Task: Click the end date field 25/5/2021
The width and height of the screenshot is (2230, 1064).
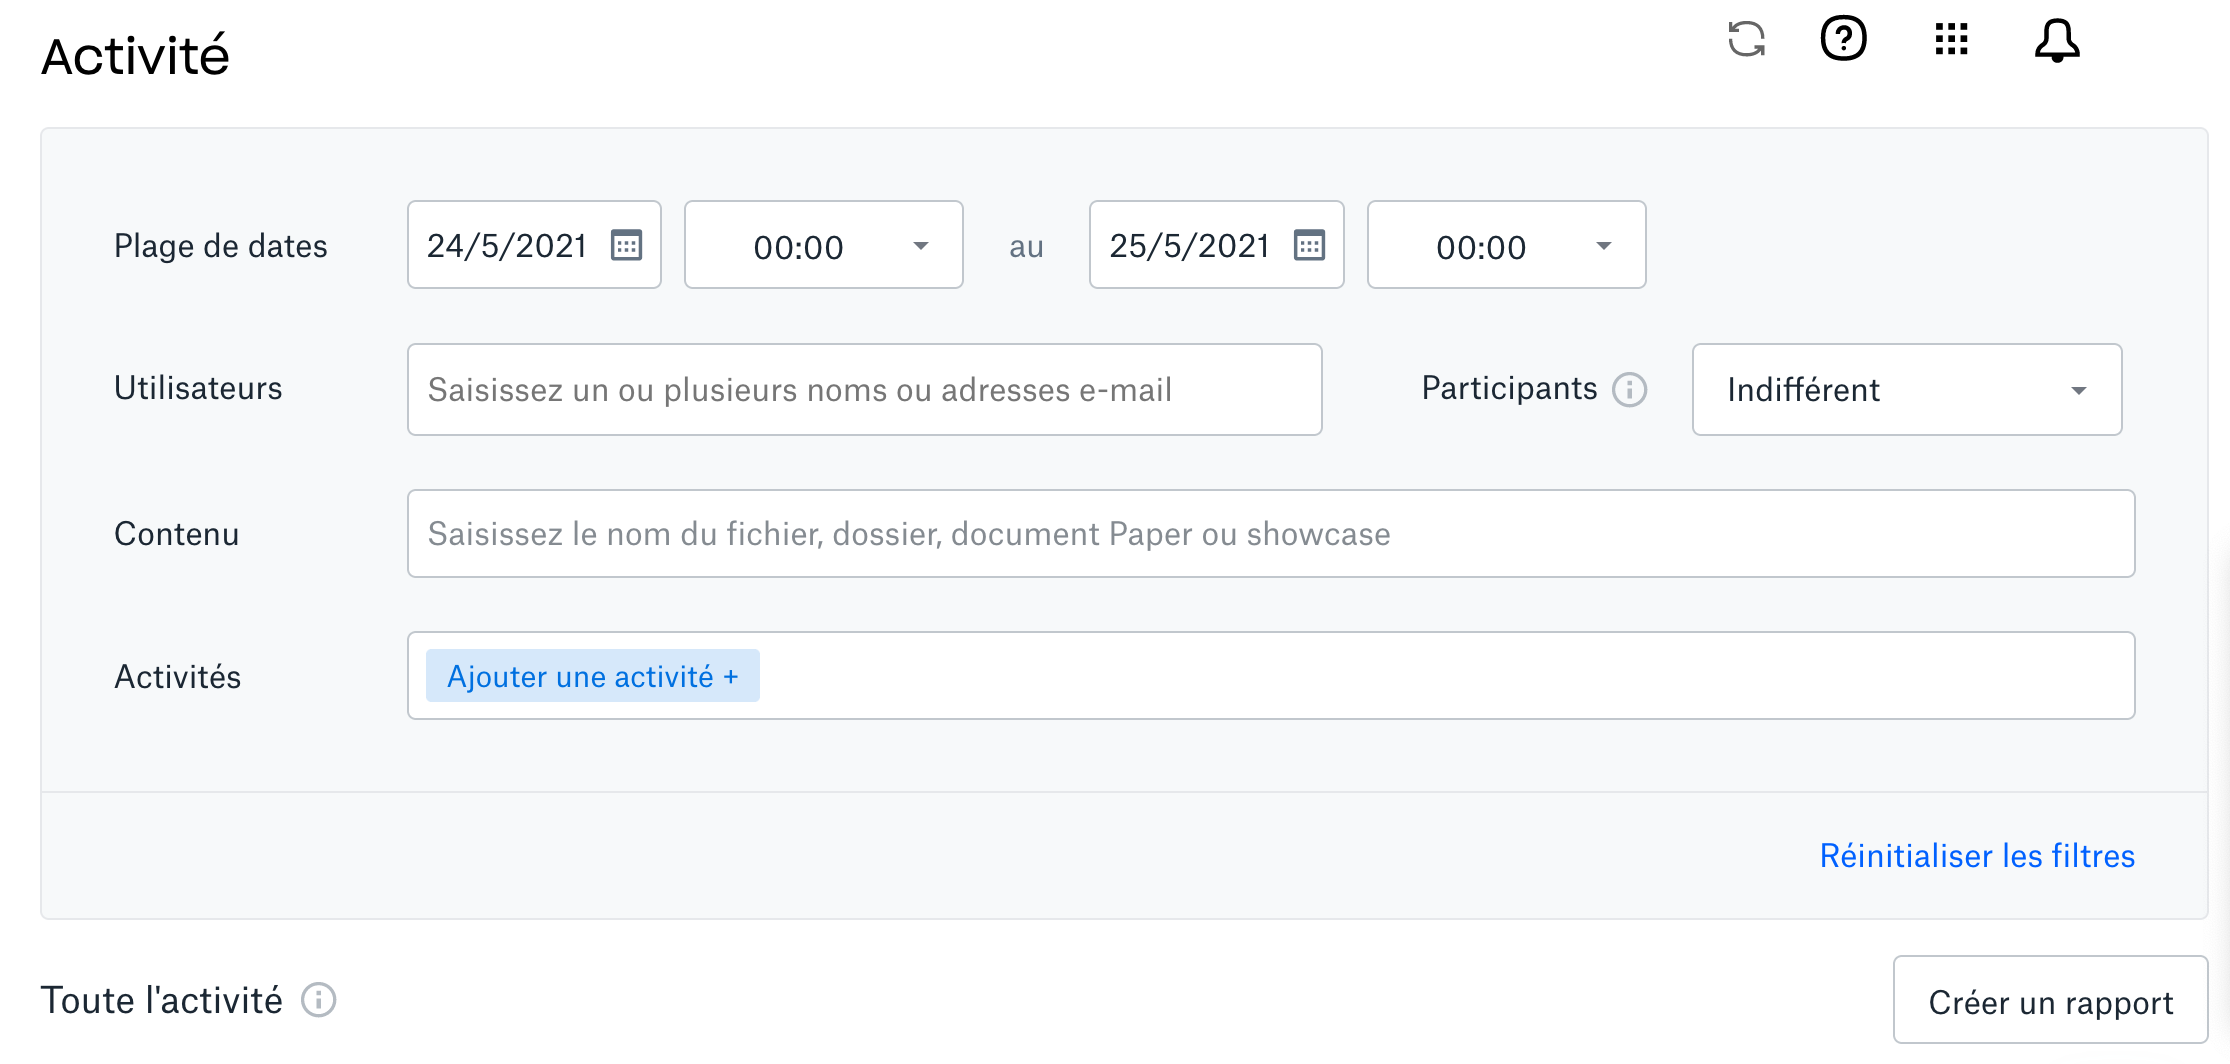Action: coord(1189,246)
